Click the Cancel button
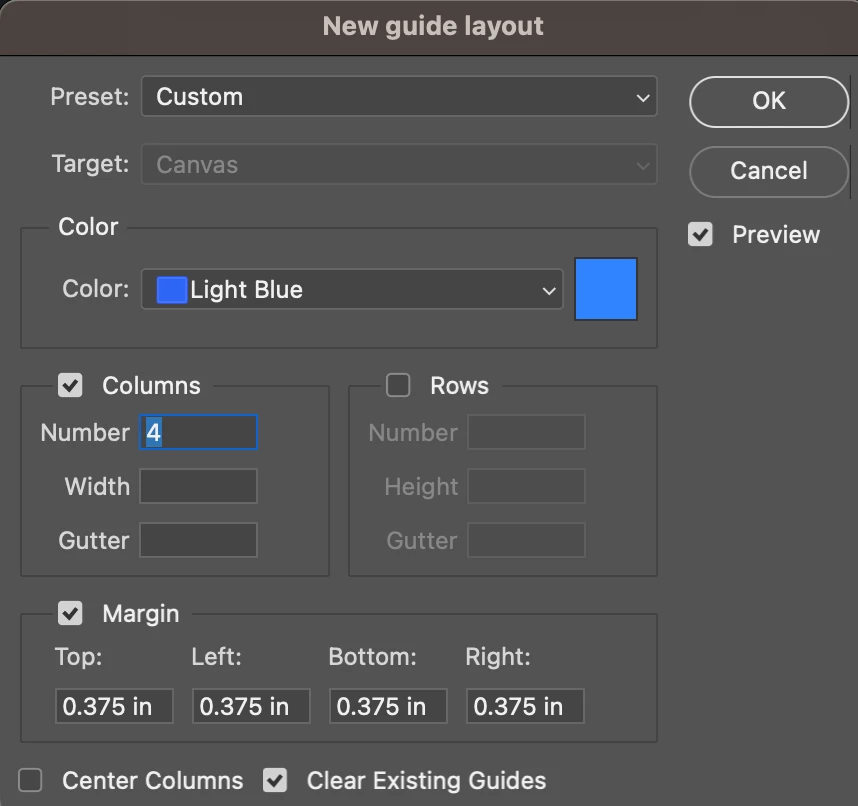The image size is (858, 806). [768, 171]
